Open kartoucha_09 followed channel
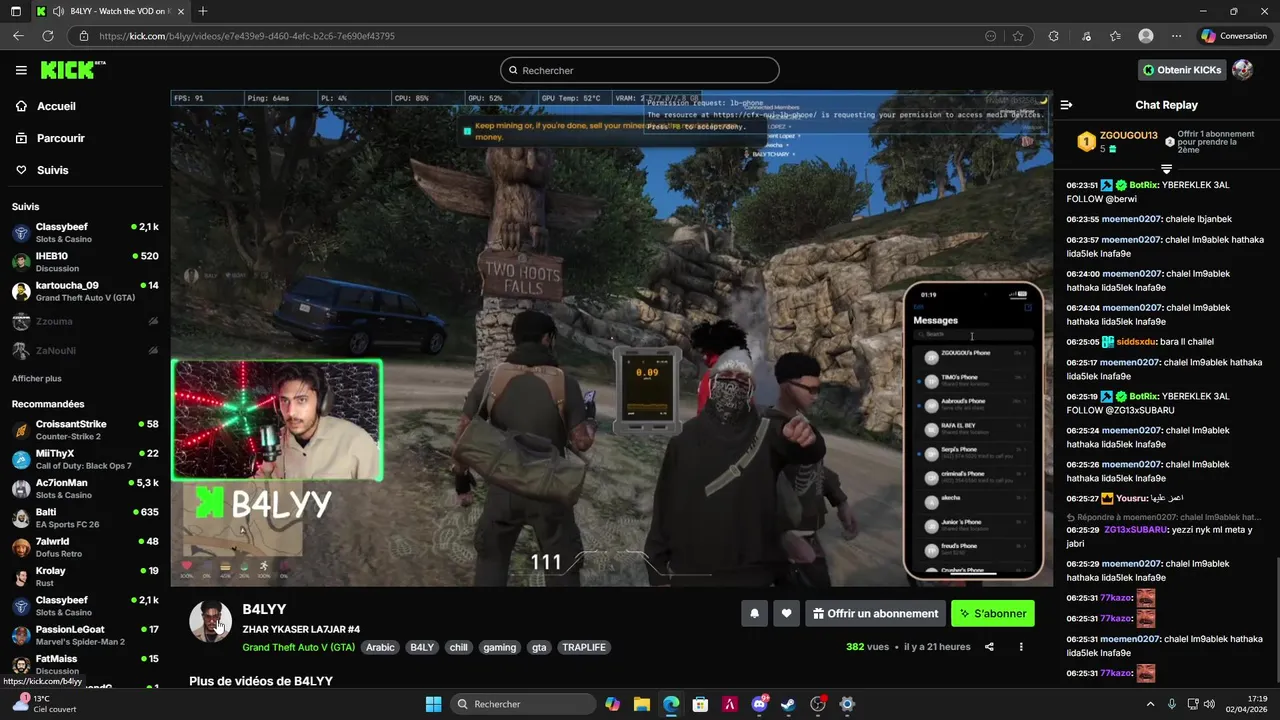The height and width of the screenshot is (720, 1280). (x=85, y=291)
